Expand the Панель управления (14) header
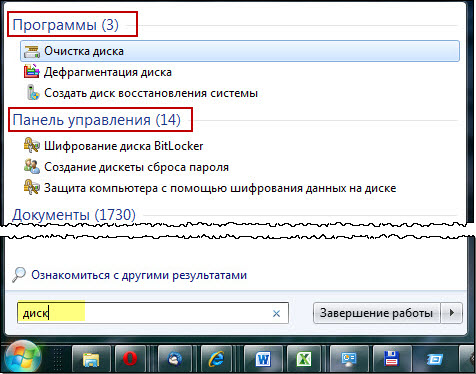 [x=96, y=120]
